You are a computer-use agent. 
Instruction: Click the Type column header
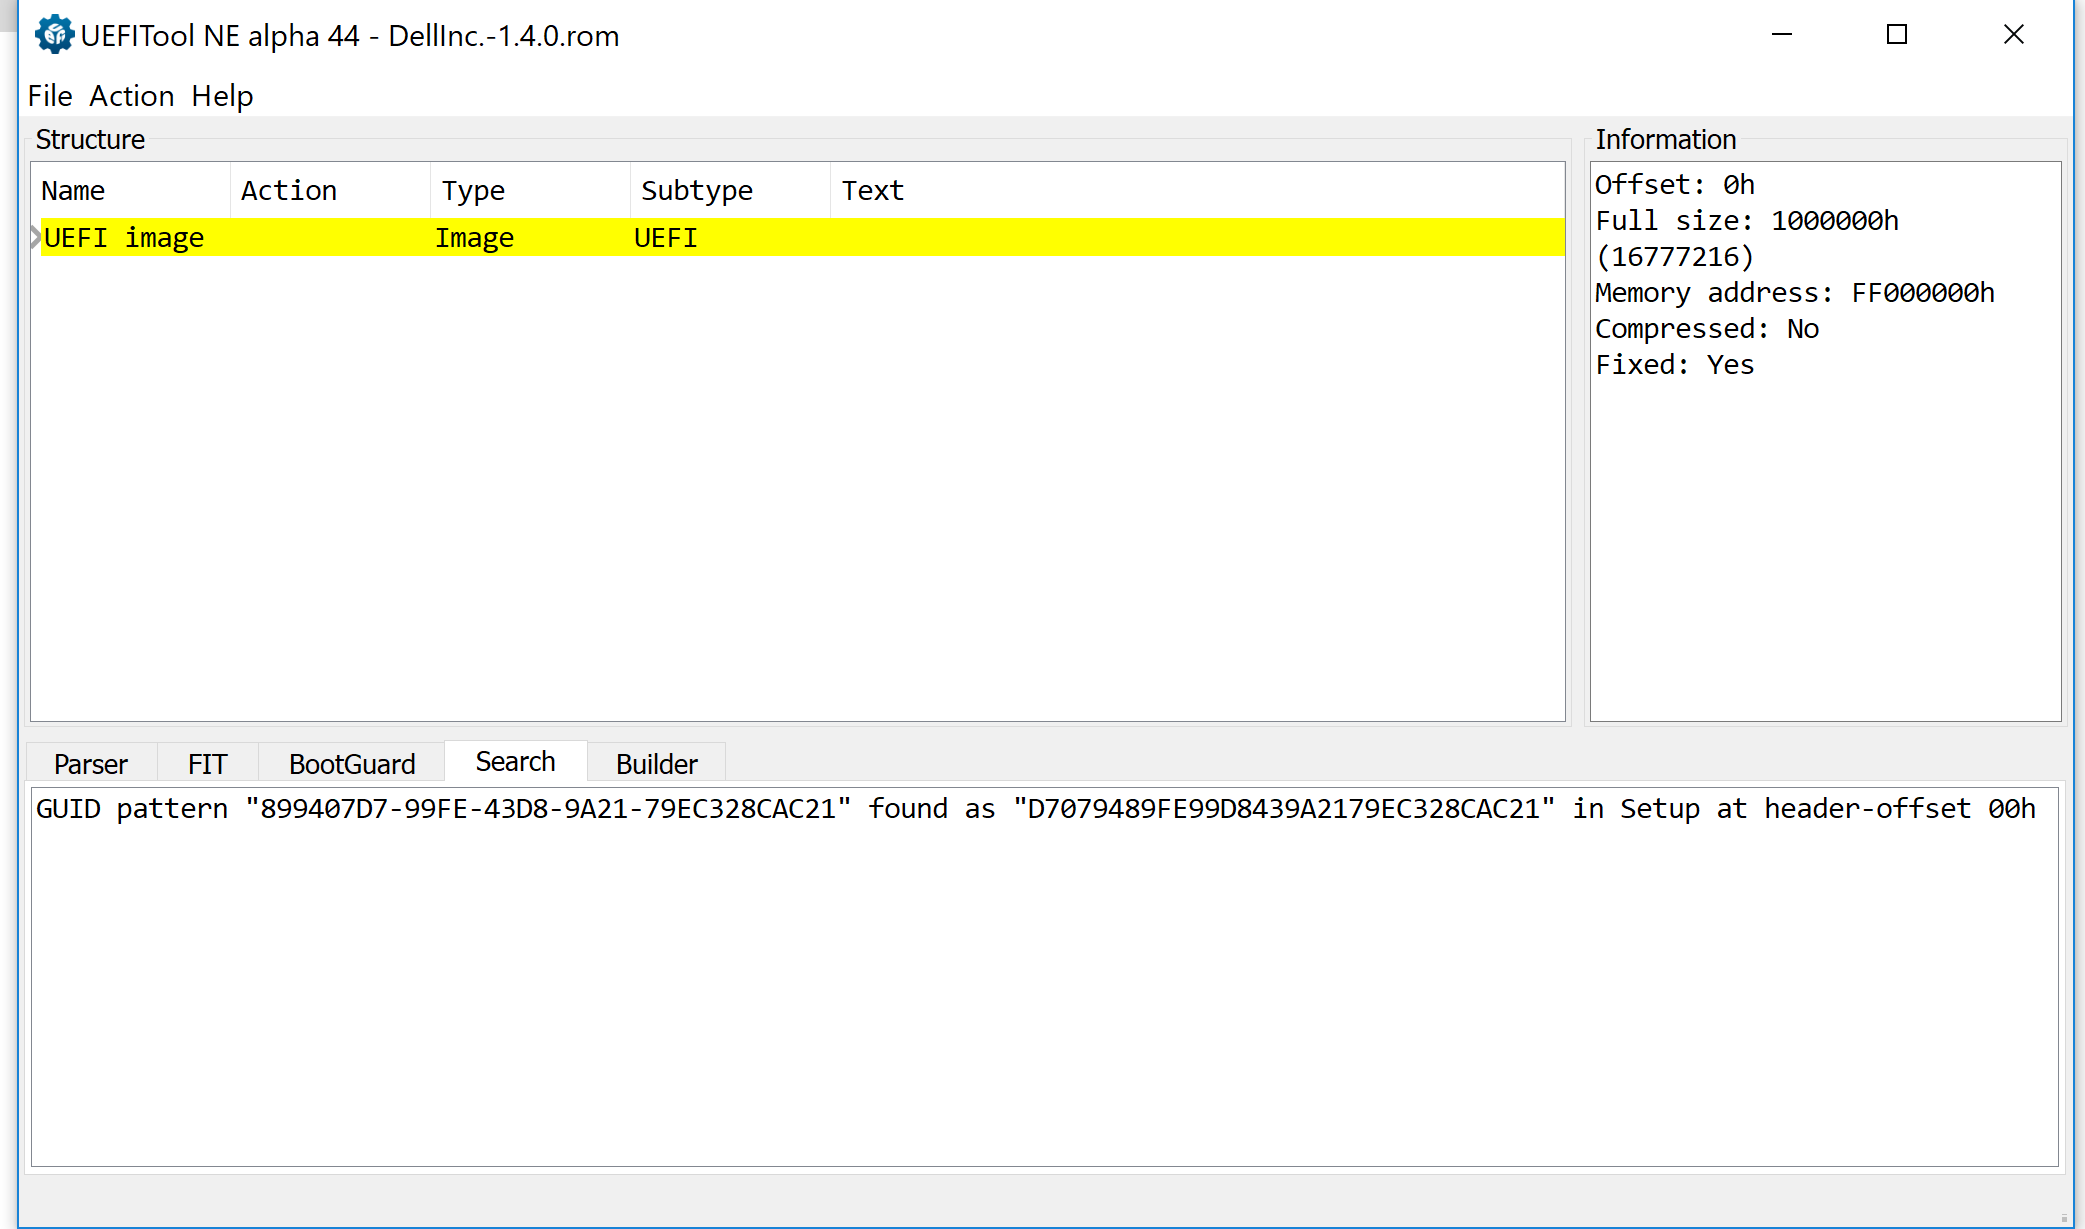(x=473, y=190)
